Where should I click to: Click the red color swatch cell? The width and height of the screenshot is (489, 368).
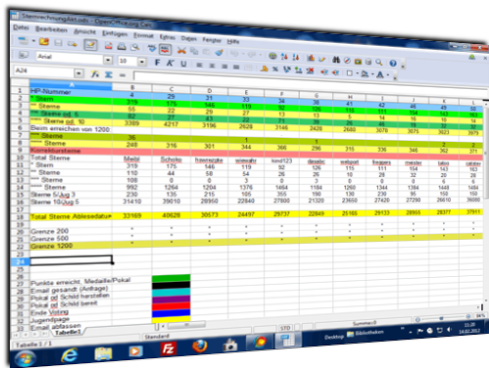[x=171, y=306]
